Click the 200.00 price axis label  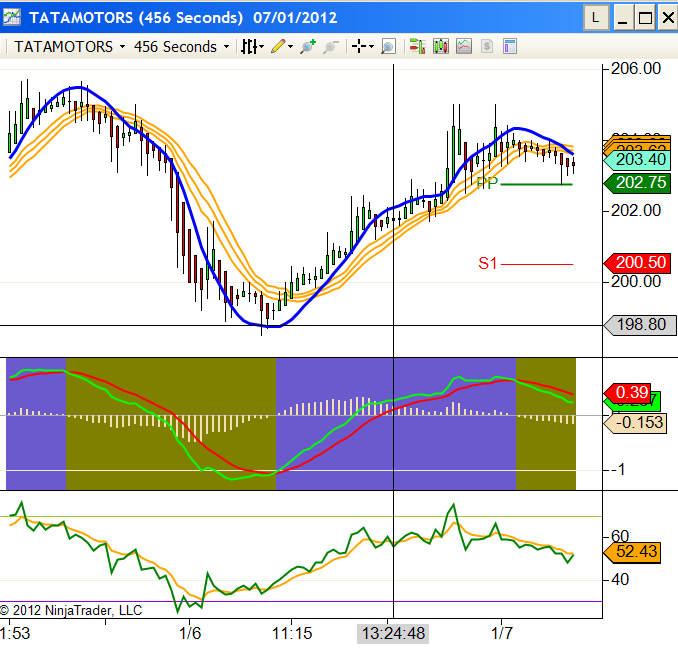tap(636, 282)
